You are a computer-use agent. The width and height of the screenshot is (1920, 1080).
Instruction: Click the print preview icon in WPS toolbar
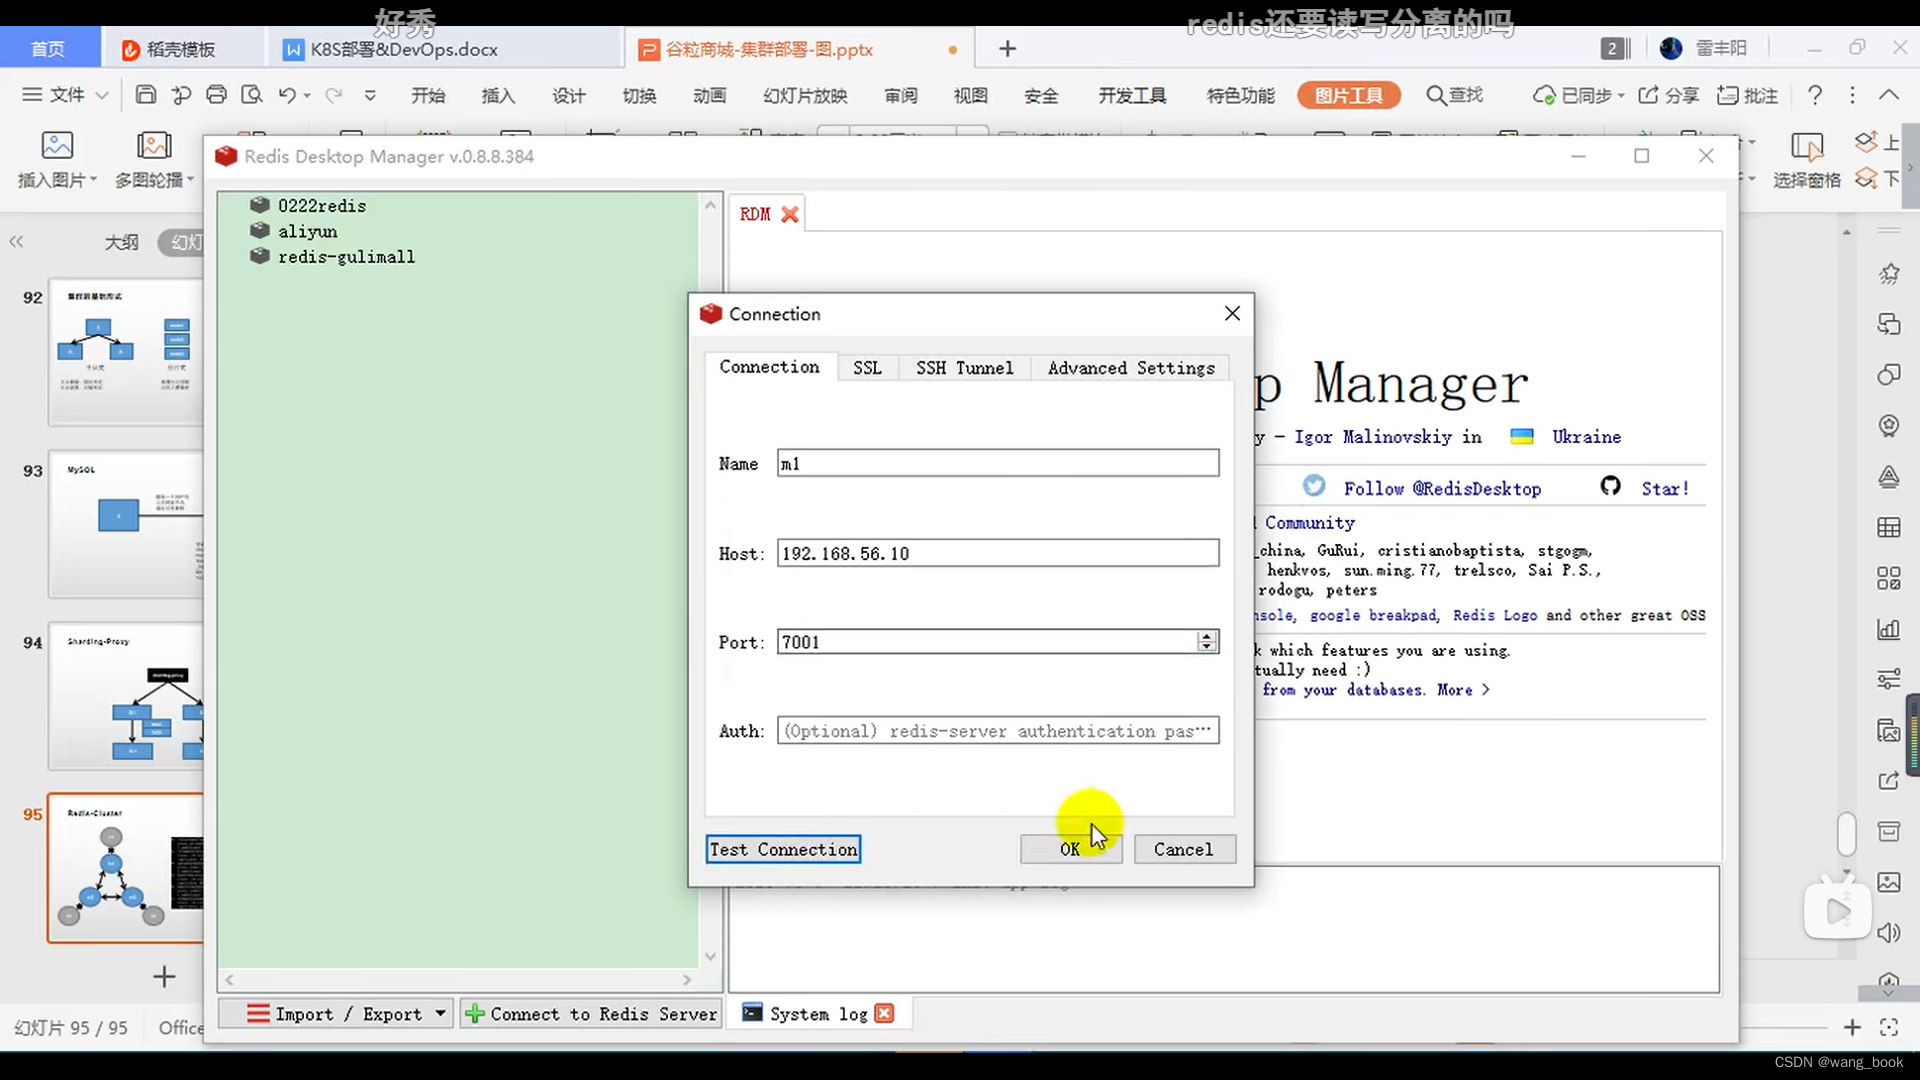pyautogui.click(x=252, y=95)
